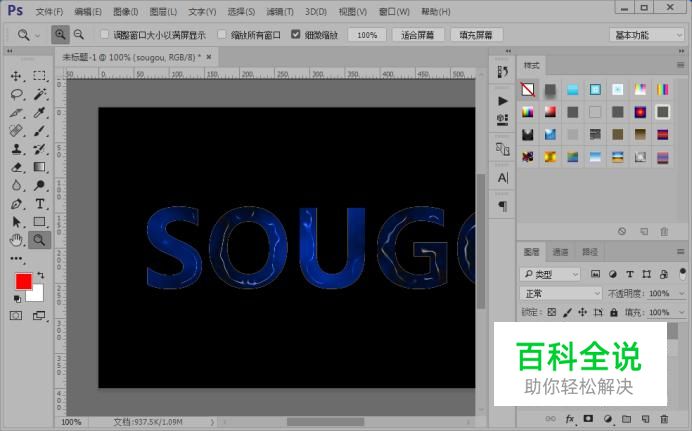
Task: Toggle lock all for the layer
Action: [614, 312]
